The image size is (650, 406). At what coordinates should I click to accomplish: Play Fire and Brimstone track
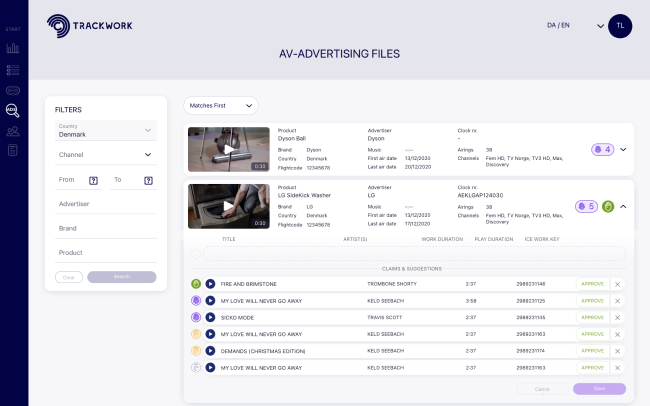point(210,284)
